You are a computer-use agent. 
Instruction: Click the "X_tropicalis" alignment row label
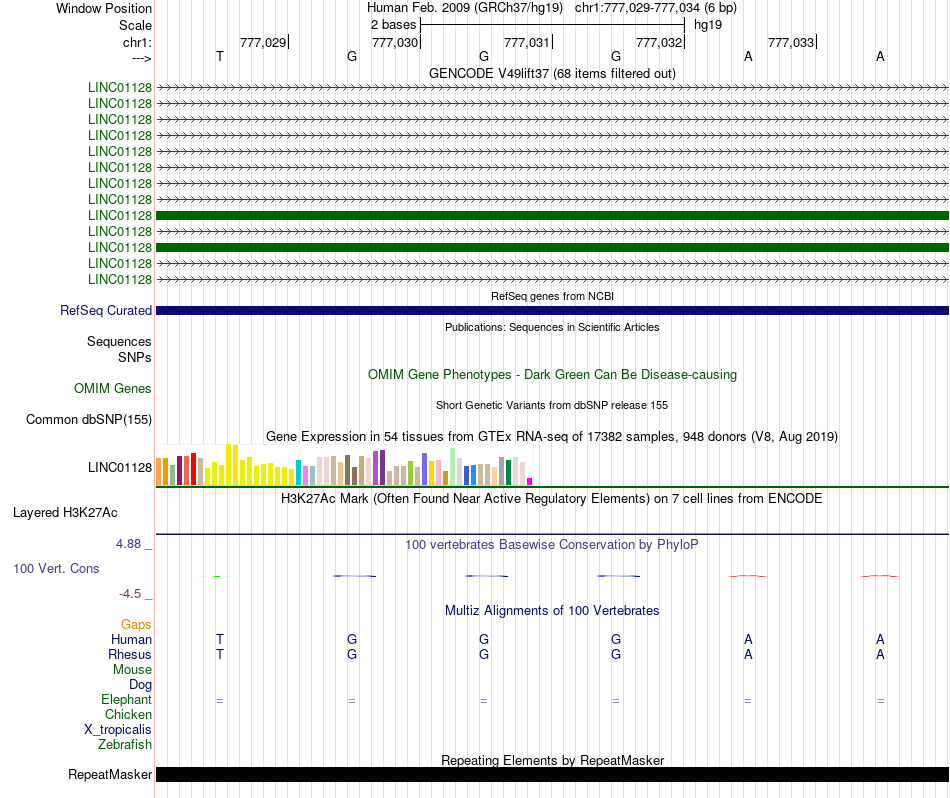pos(118,730)
